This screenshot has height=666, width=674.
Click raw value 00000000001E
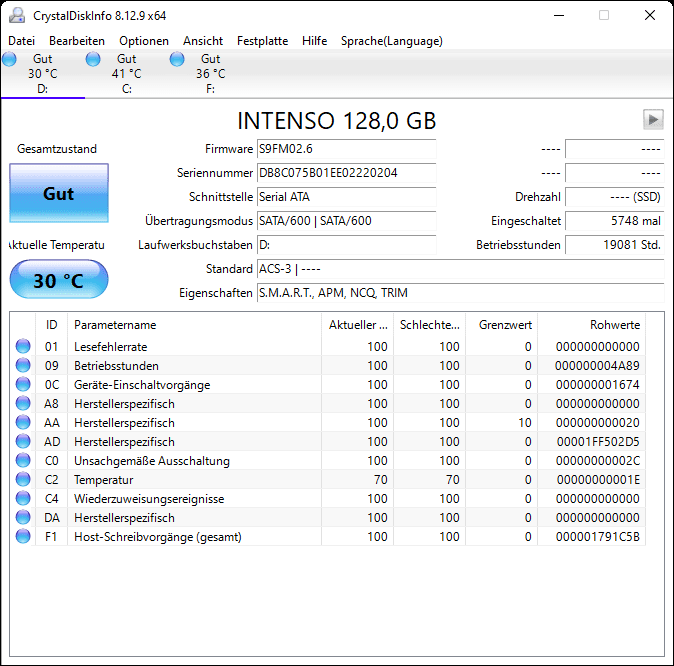click(598, 480)
